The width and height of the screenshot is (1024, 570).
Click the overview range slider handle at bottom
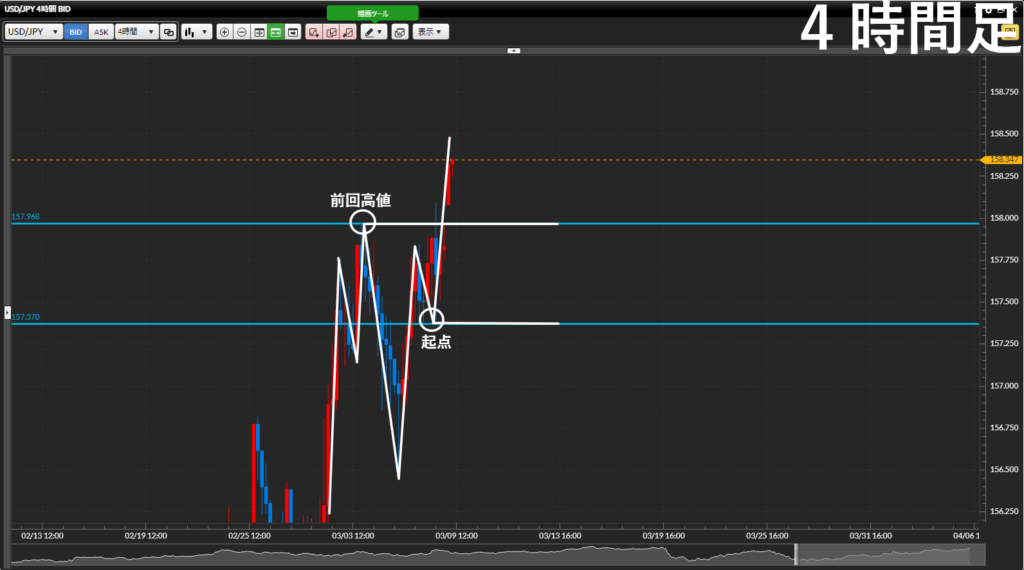(x=796, y=553)
